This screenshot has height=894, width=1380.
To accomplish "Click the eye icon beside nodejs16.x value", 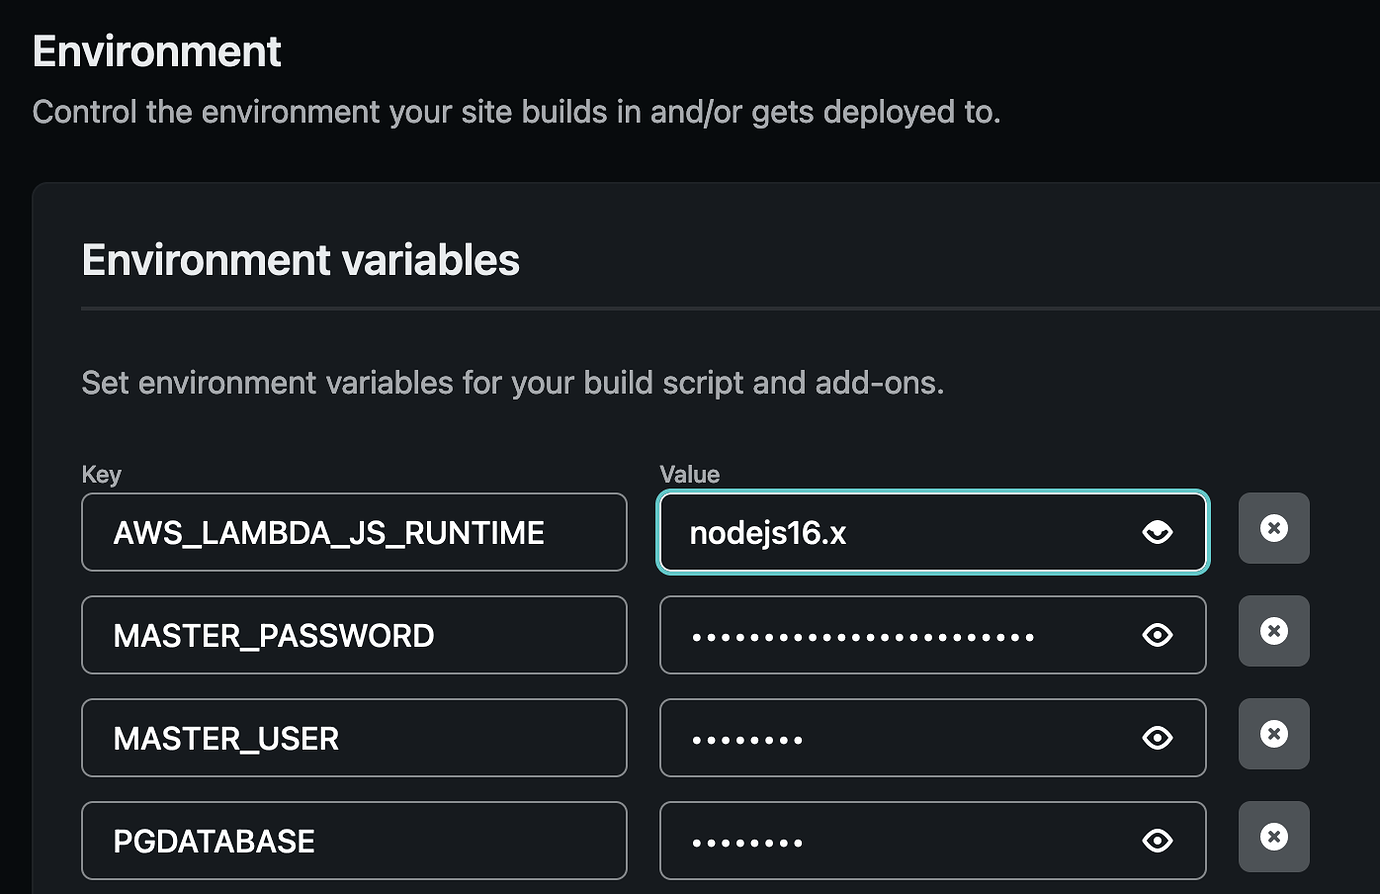I will click(x=1157, y=532).
